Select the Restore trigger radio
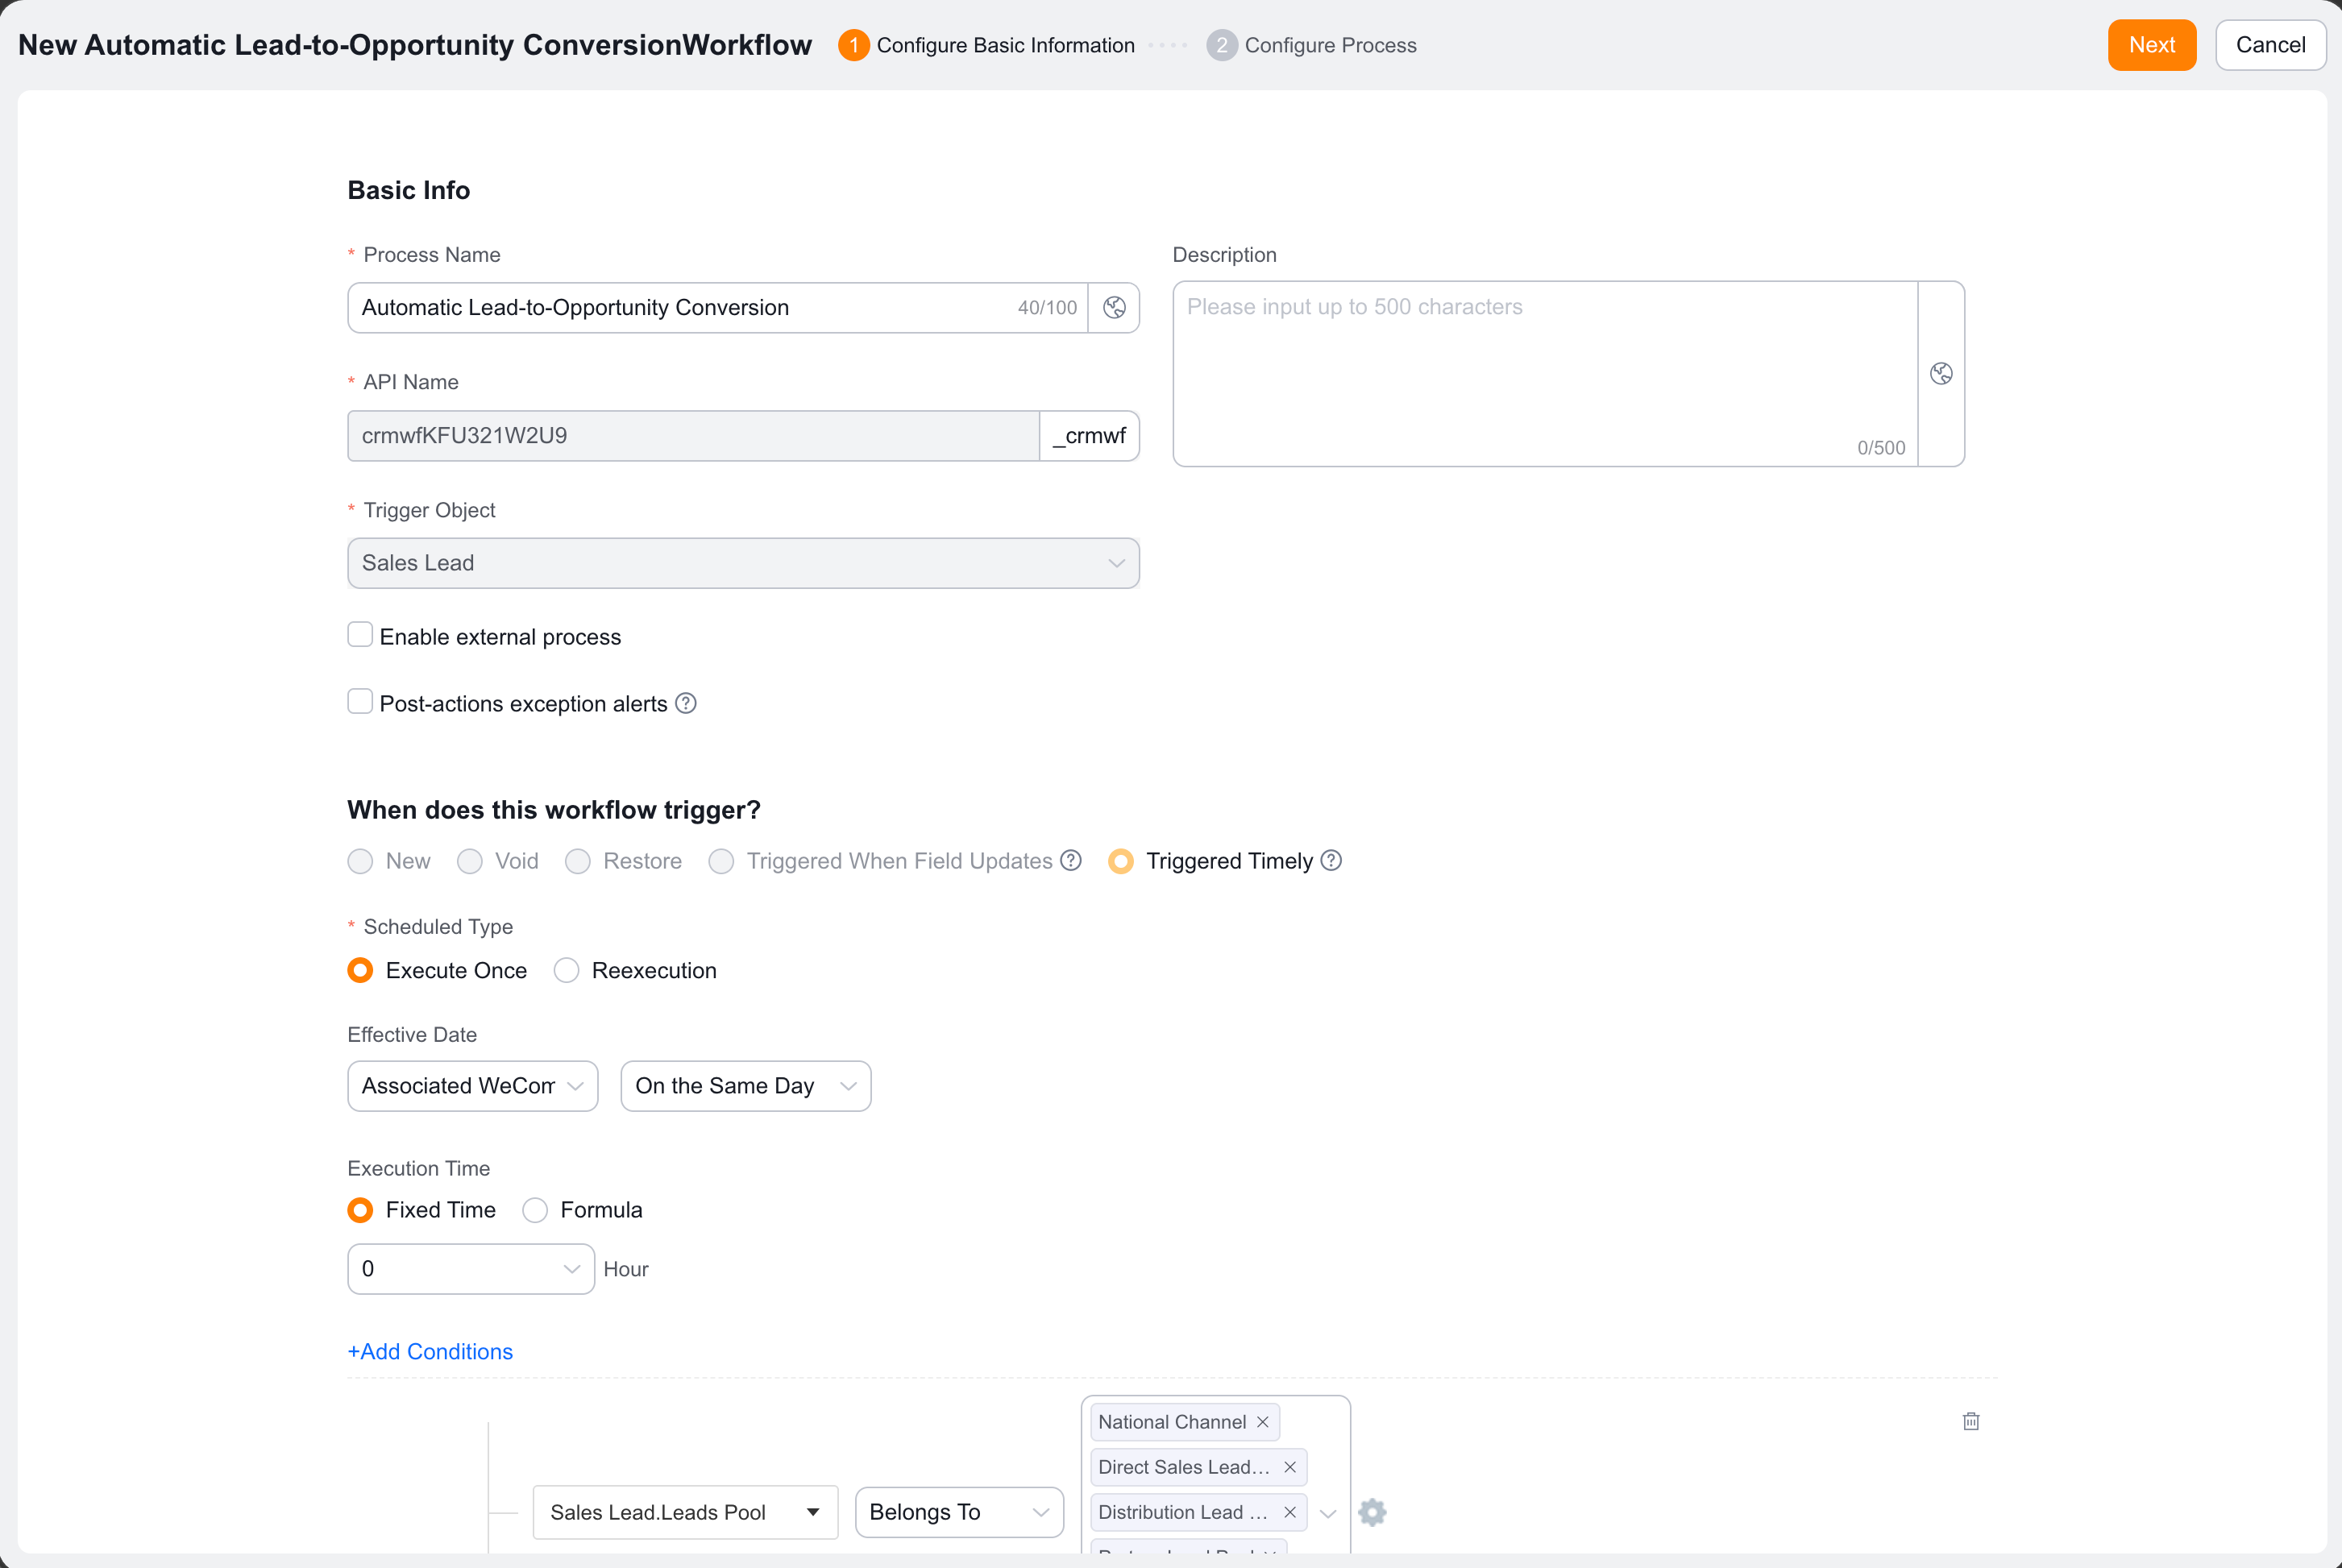The image size is (2342, 1568). click(x=577, y=861)
